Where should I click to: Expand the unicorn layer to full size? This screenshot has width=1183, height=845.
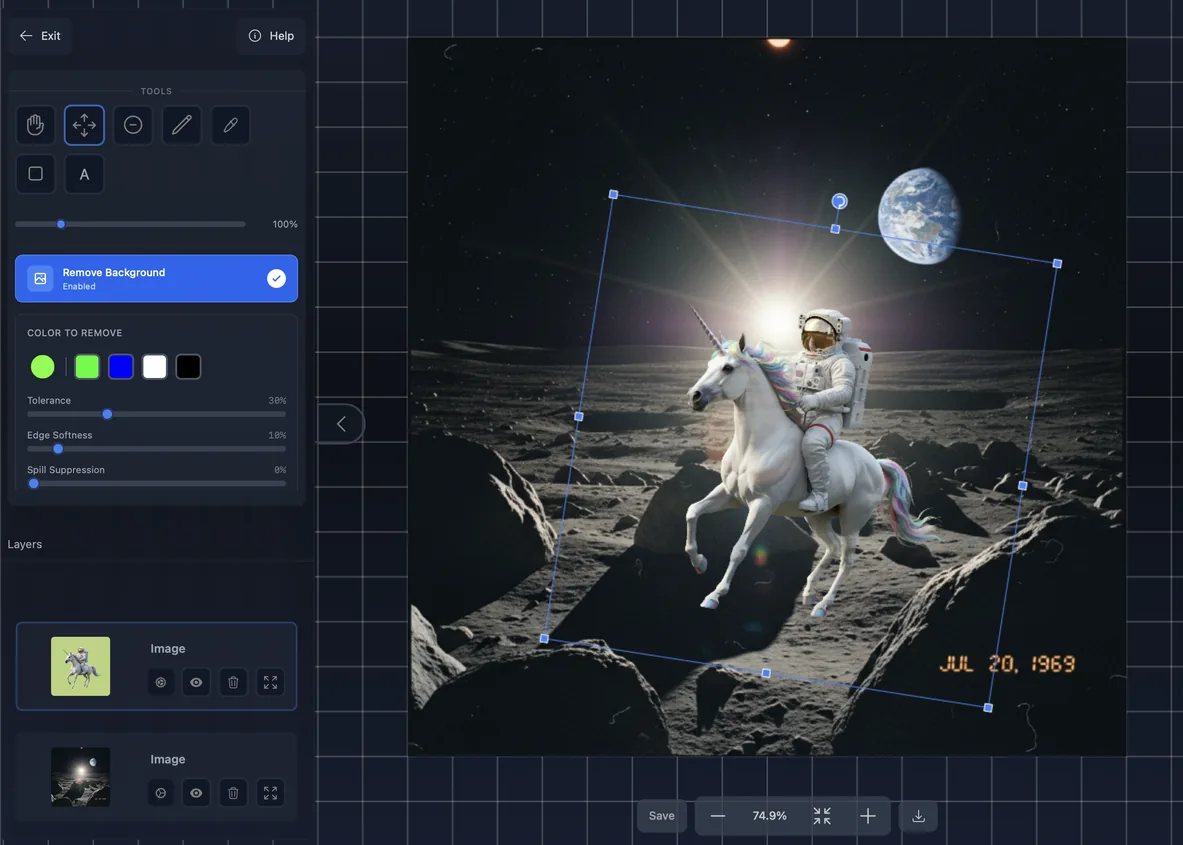[x=269, y=682]
